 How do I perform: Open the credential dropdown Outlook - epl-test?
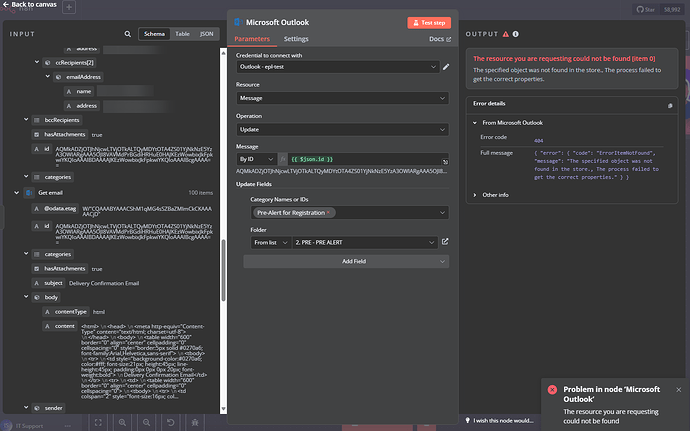[338, 66]
